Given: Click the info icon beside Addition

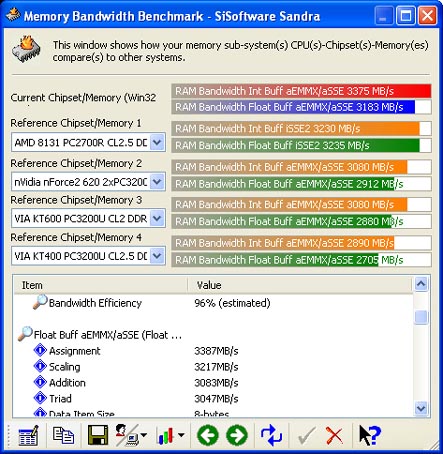Looking at the screenshot, I should click(40, 382).
